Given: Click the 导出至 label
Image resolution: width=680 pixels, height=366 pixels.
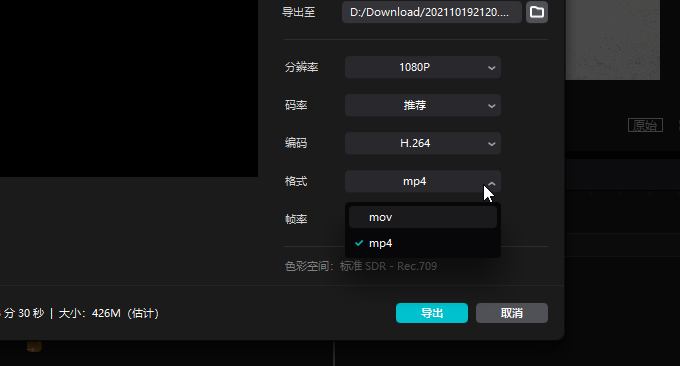Looking at the screenshot, I should click(298, 12).
